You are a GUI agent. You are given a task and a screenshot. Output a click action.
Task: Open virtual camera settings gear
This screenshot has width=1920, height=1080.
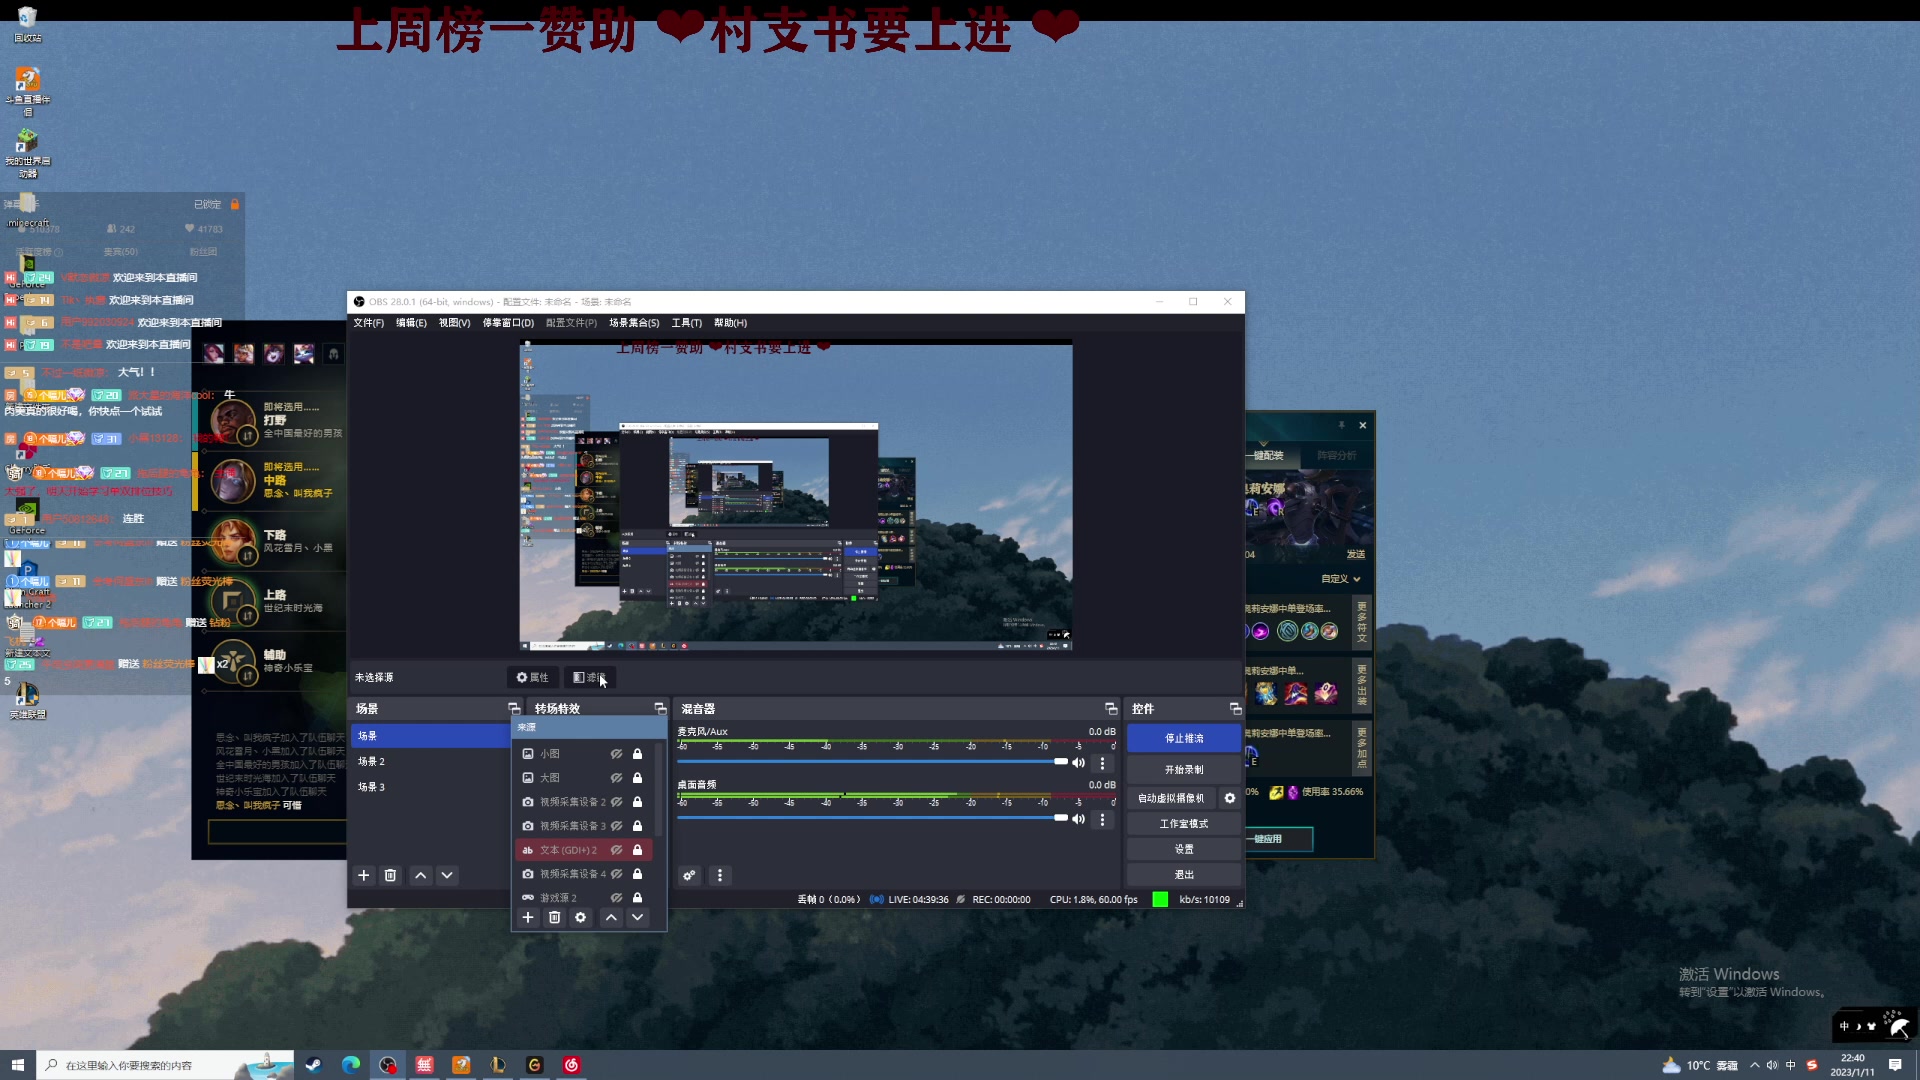click(1230, 798)
